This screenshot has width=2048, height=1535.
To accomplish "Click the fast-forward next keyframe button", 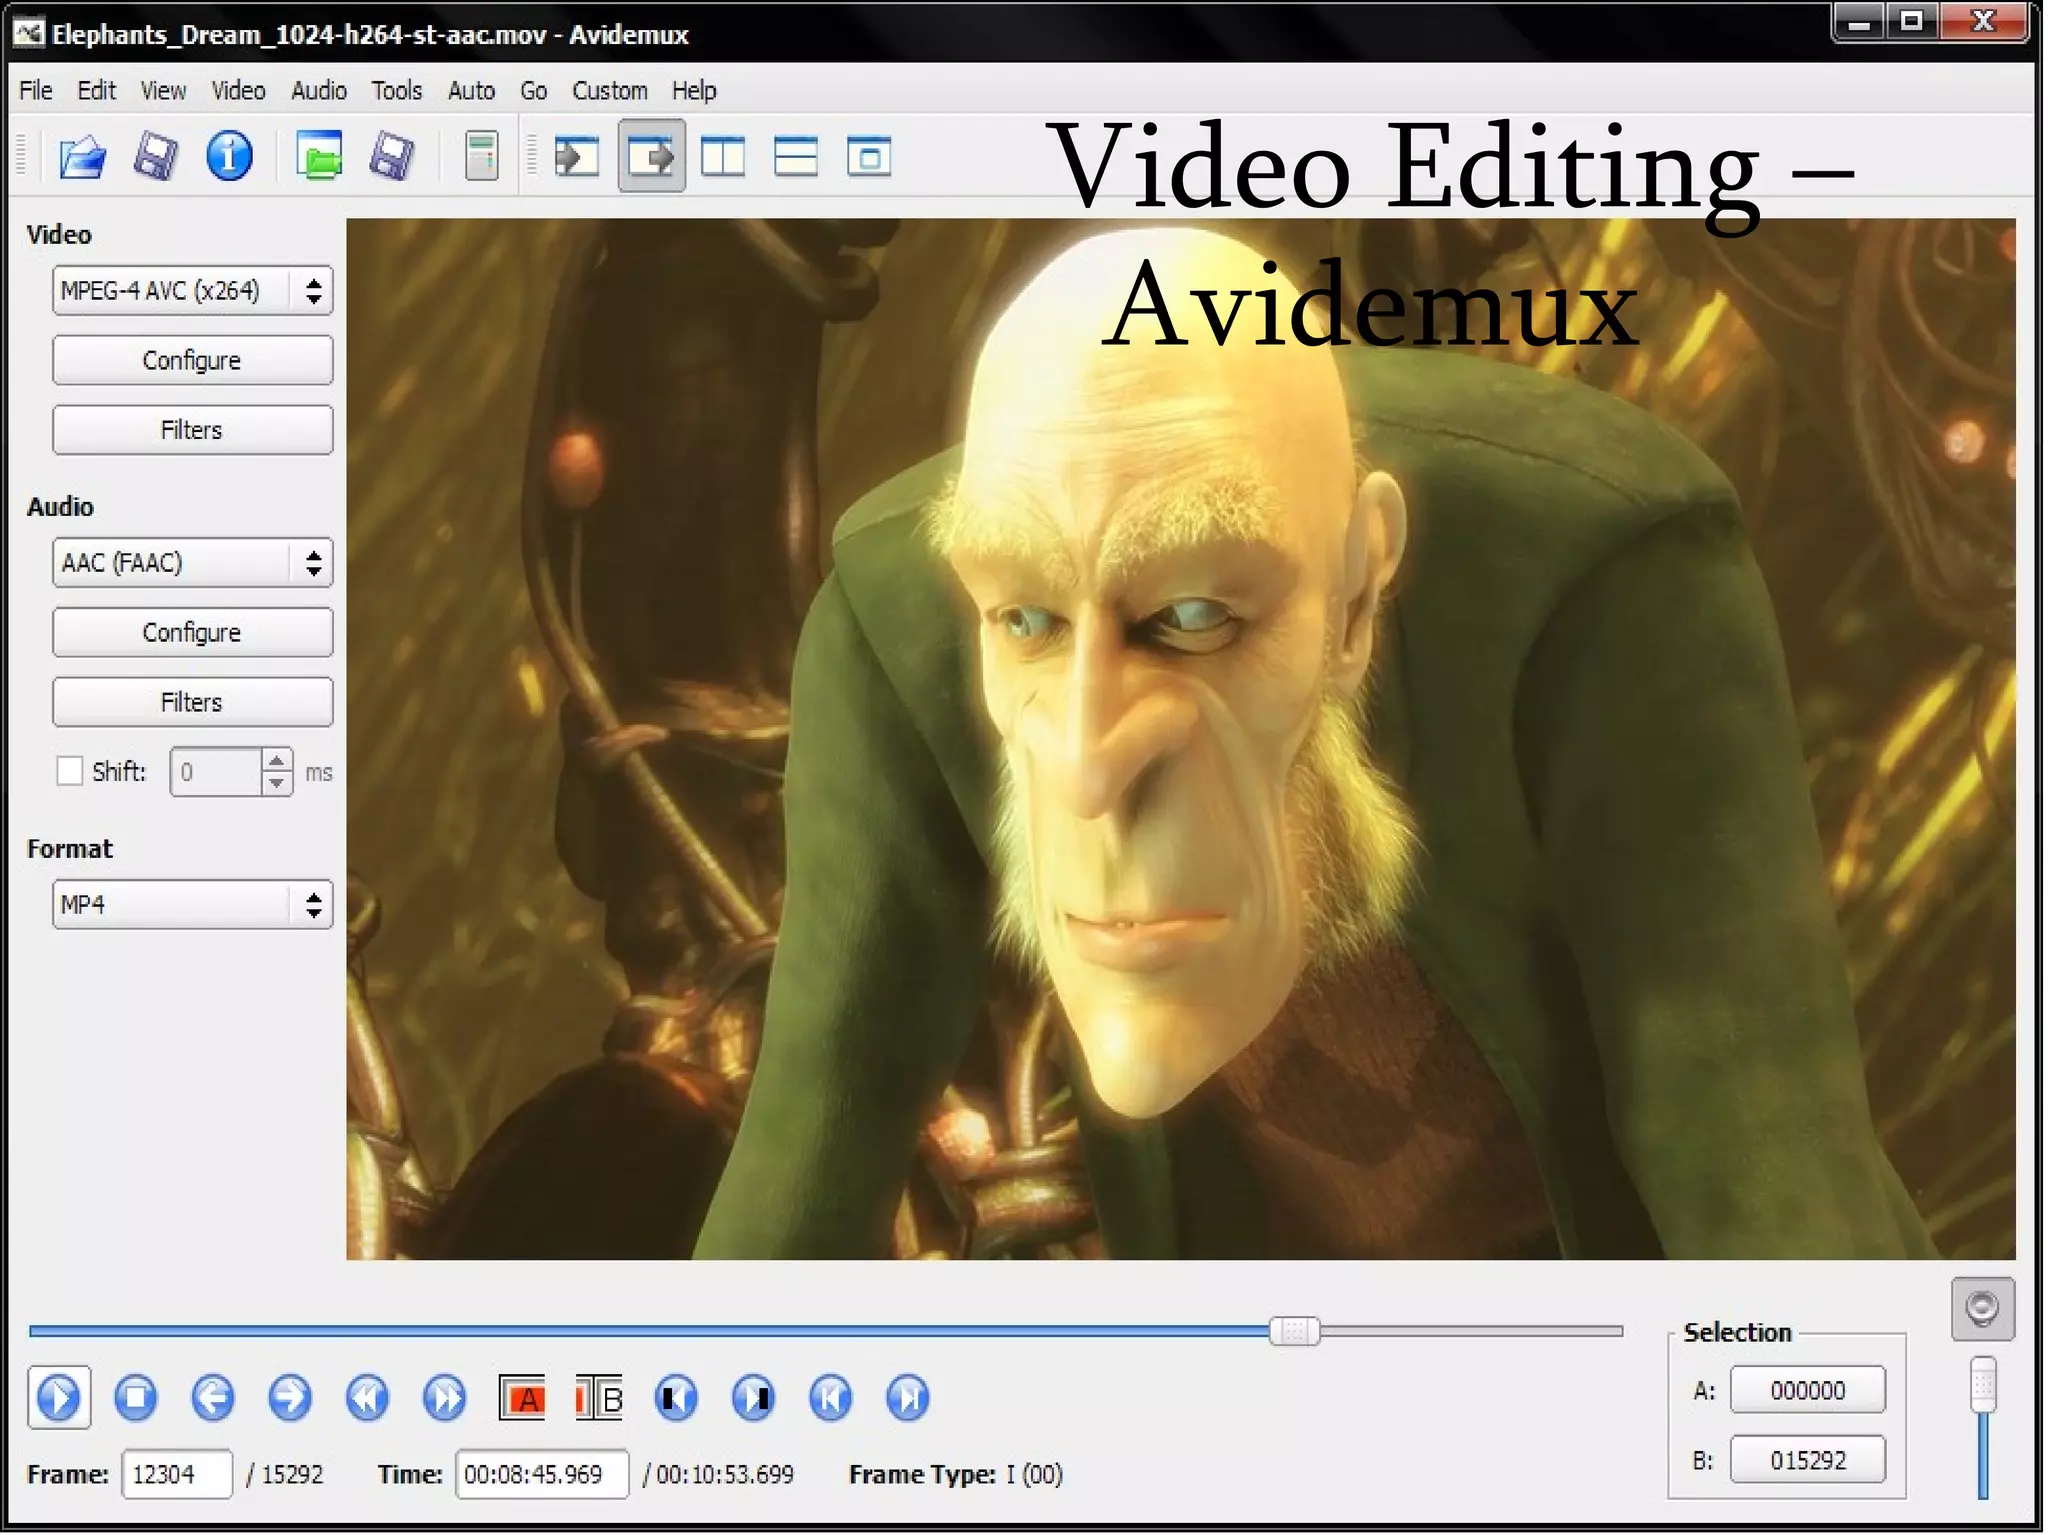I will pyautogui.click(x=444, y=1397).
